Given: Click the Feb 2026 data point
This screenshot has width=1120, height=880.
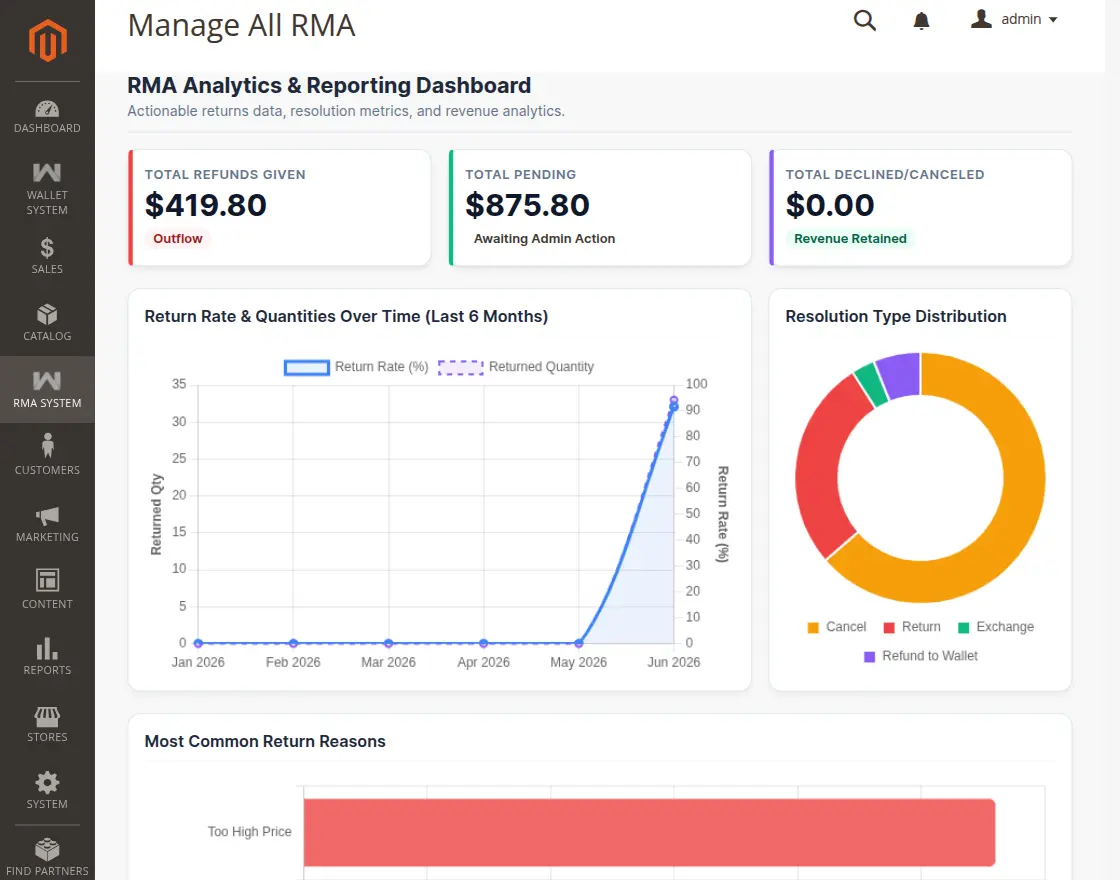Looking at the screenshot, I should coord(293,644).
